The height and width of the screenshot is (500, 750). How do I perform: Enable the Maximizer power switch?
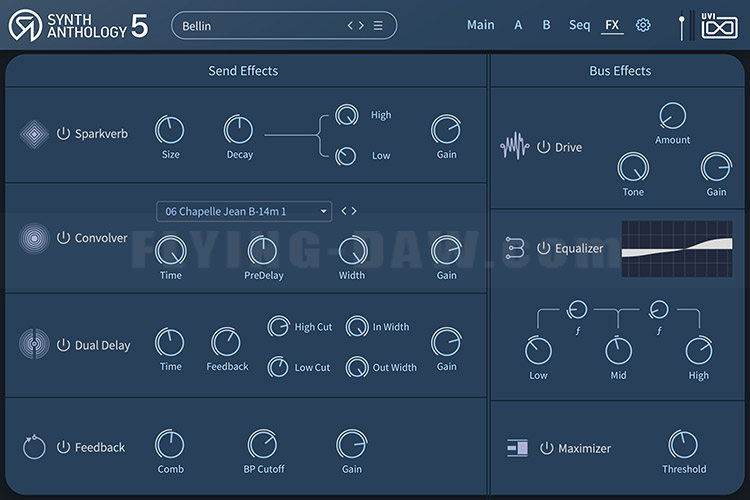546,448
